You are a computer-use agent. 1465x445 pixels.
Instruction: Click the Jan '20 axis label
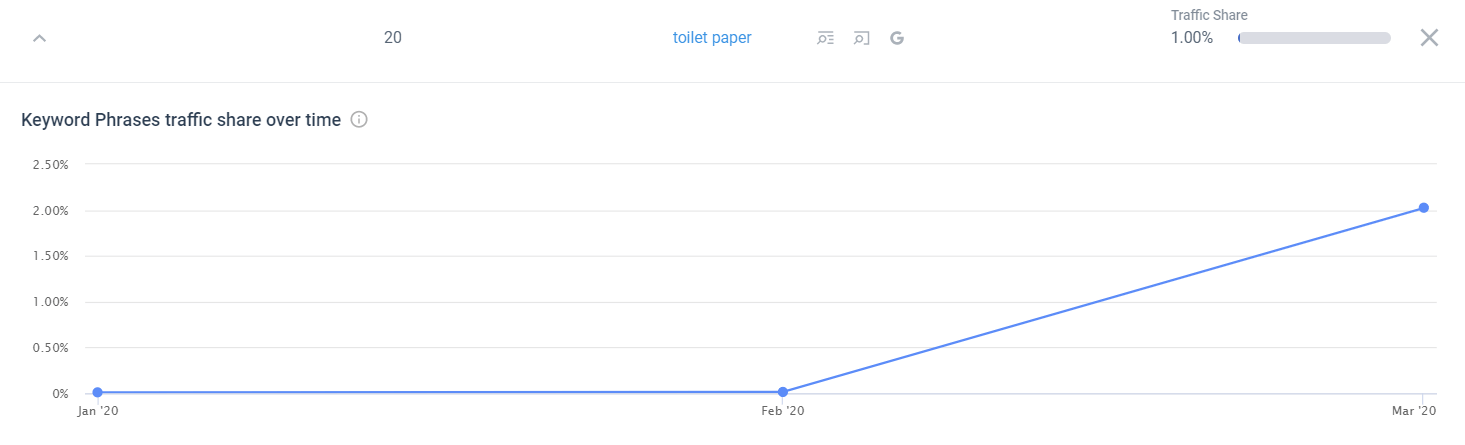coord(97,411)
